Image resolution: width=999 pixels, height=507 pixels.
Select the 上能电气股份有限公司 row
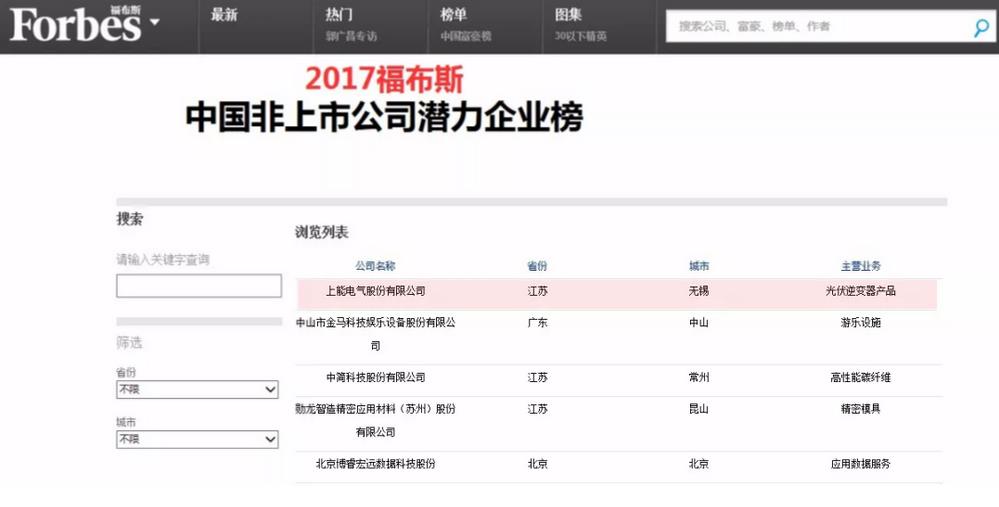click(x=375, y=291)
